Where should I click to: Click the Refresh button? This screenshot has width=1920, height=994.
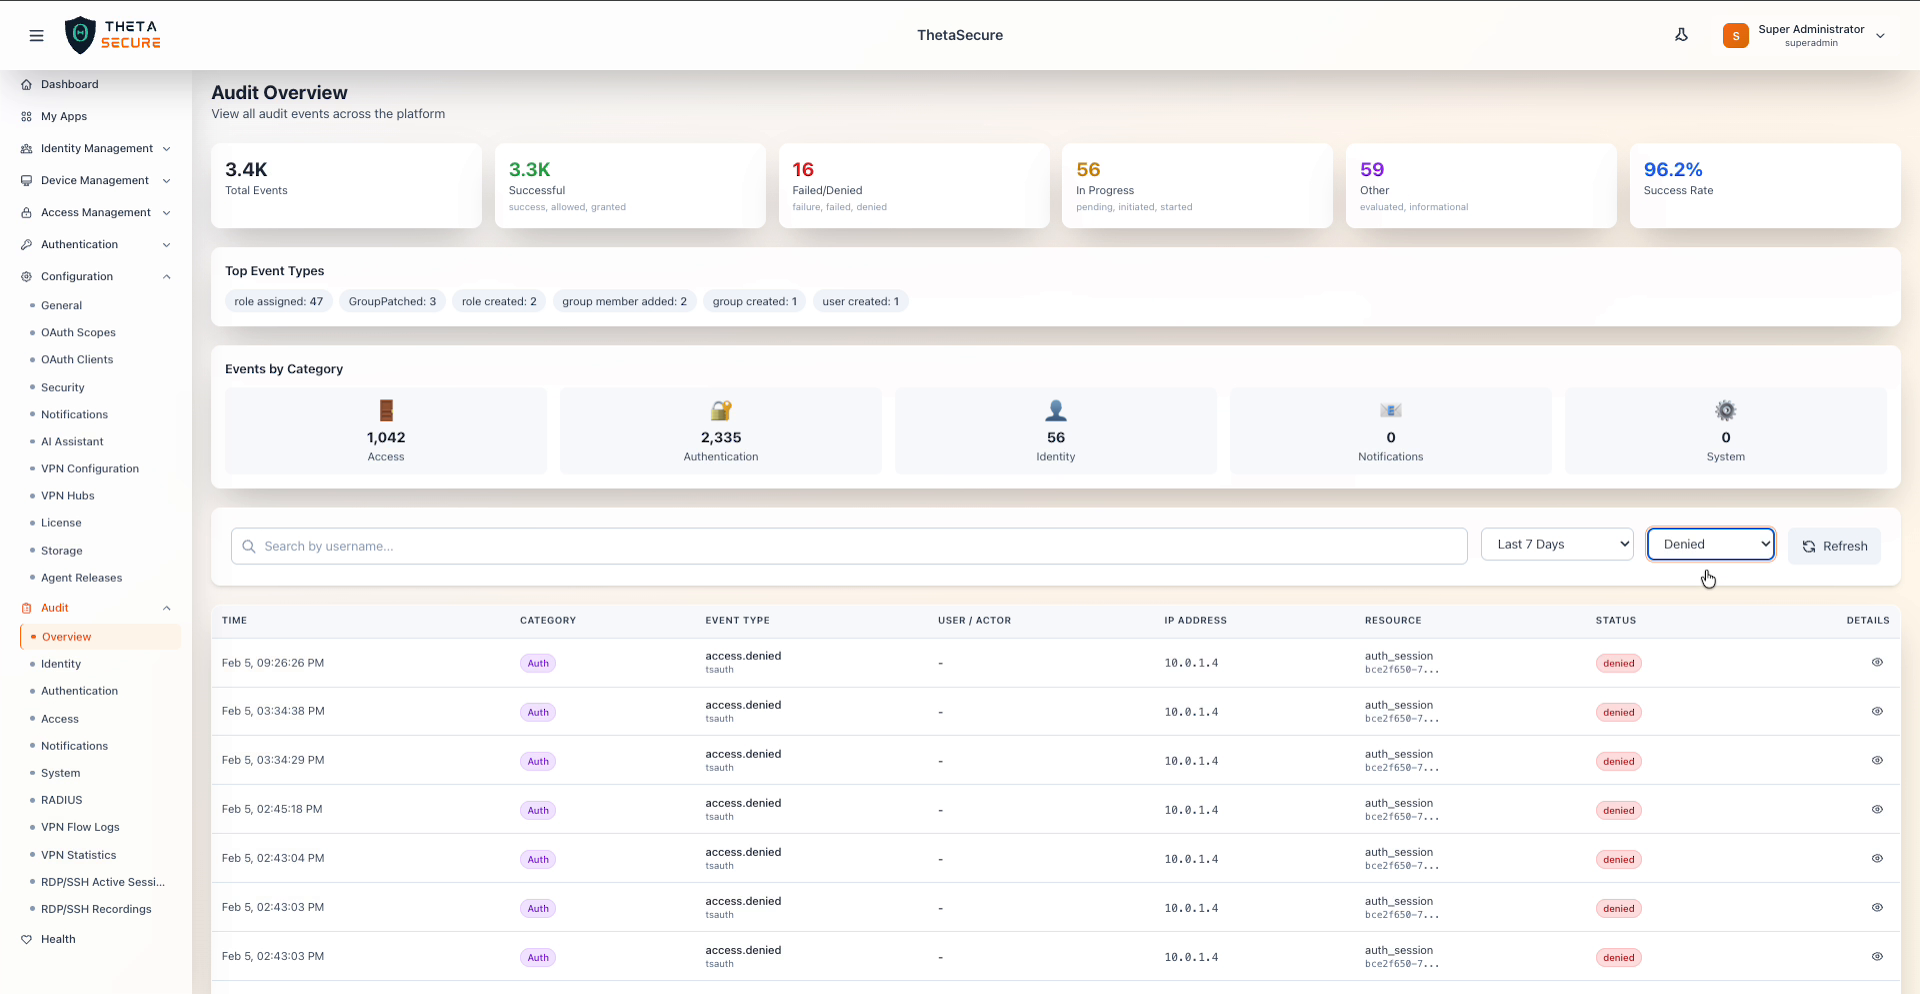pyautogui.click(x=1834, y=546)
